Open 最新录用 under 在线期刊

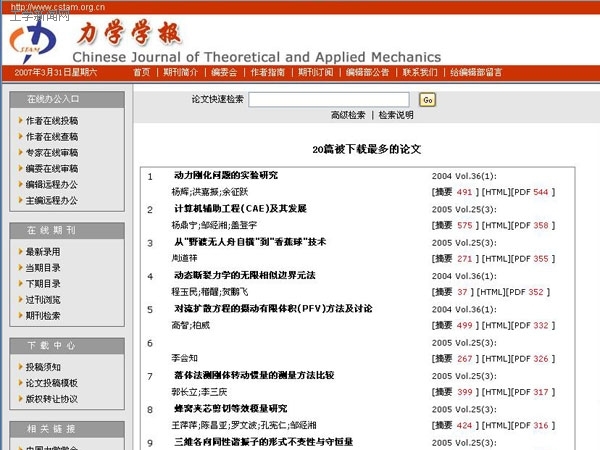point(43,252)
